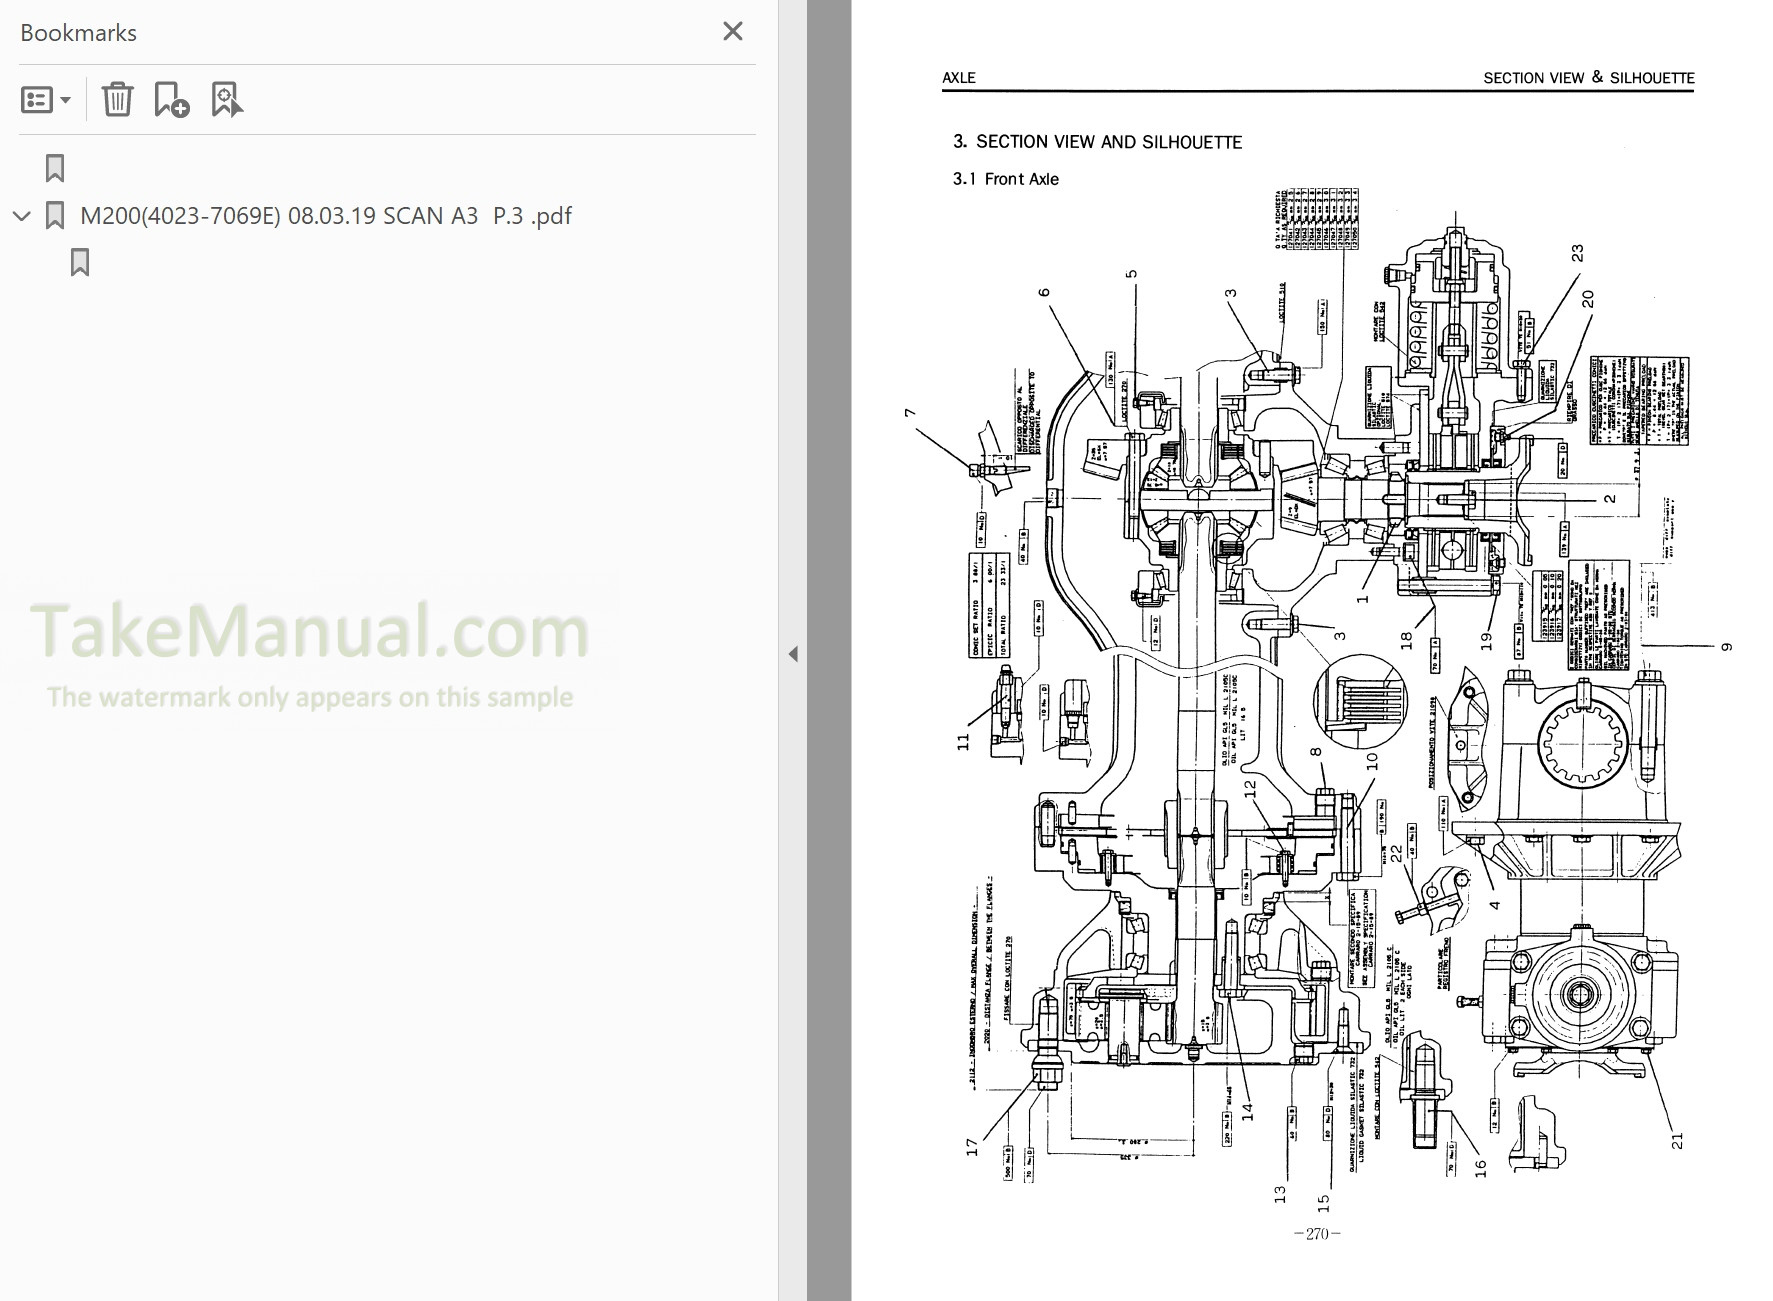Open the bookmark options menu icon
This screenshot has width=1773, height=1301.
pyautogui.click(x=38, y=99)
